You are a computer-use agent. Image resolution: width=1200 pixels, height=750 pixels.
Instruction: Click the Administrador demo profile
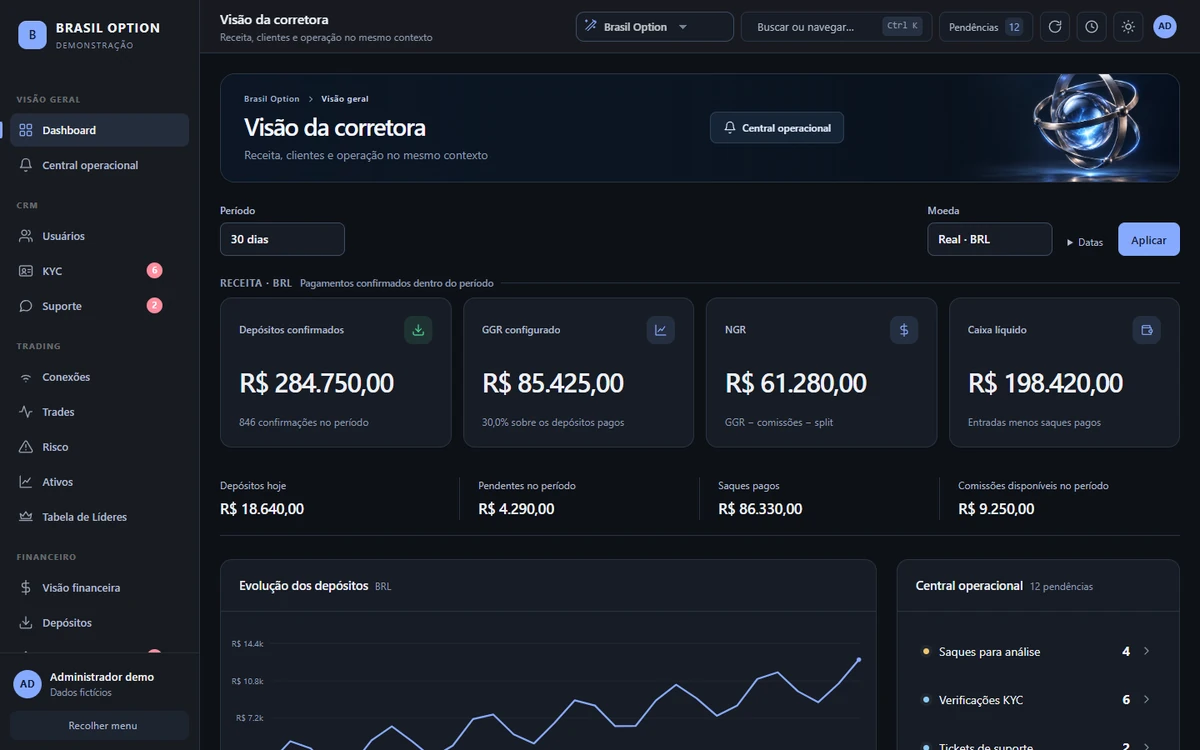[x=99, y=684]
